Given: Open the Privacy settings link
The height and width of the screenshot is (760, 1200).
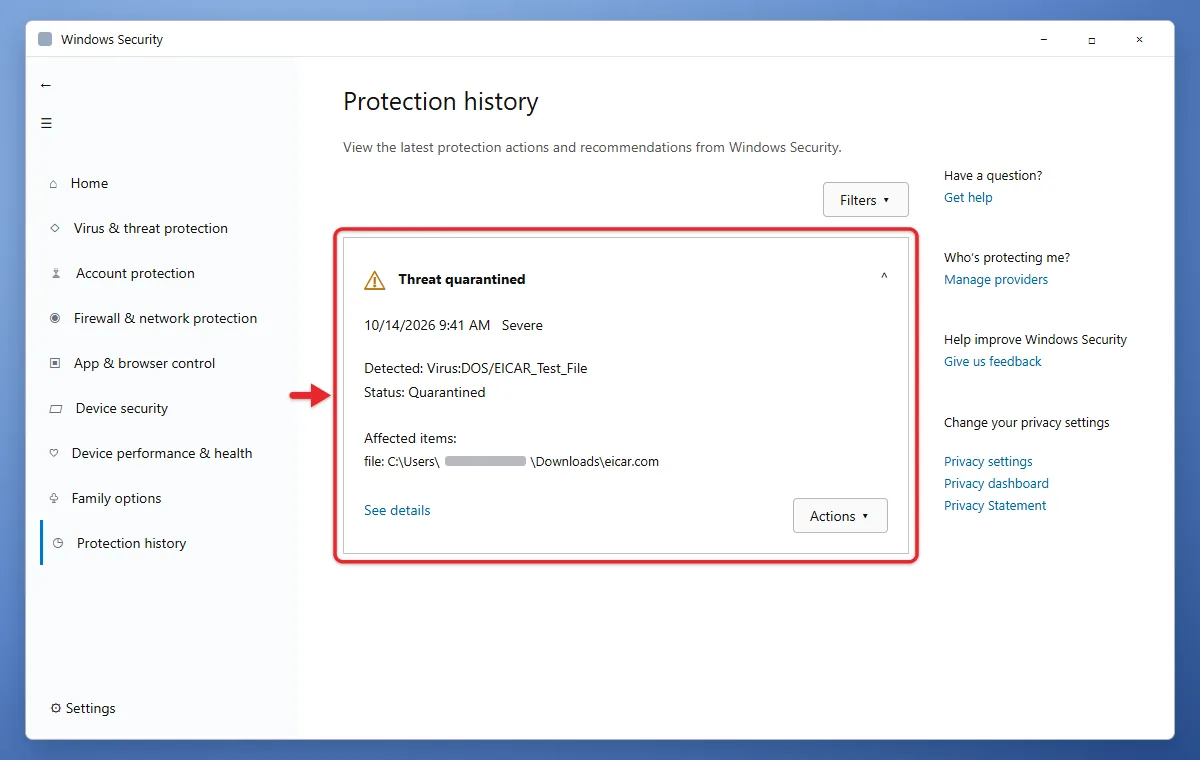Looking at the screenshot, I should point(988,461).
